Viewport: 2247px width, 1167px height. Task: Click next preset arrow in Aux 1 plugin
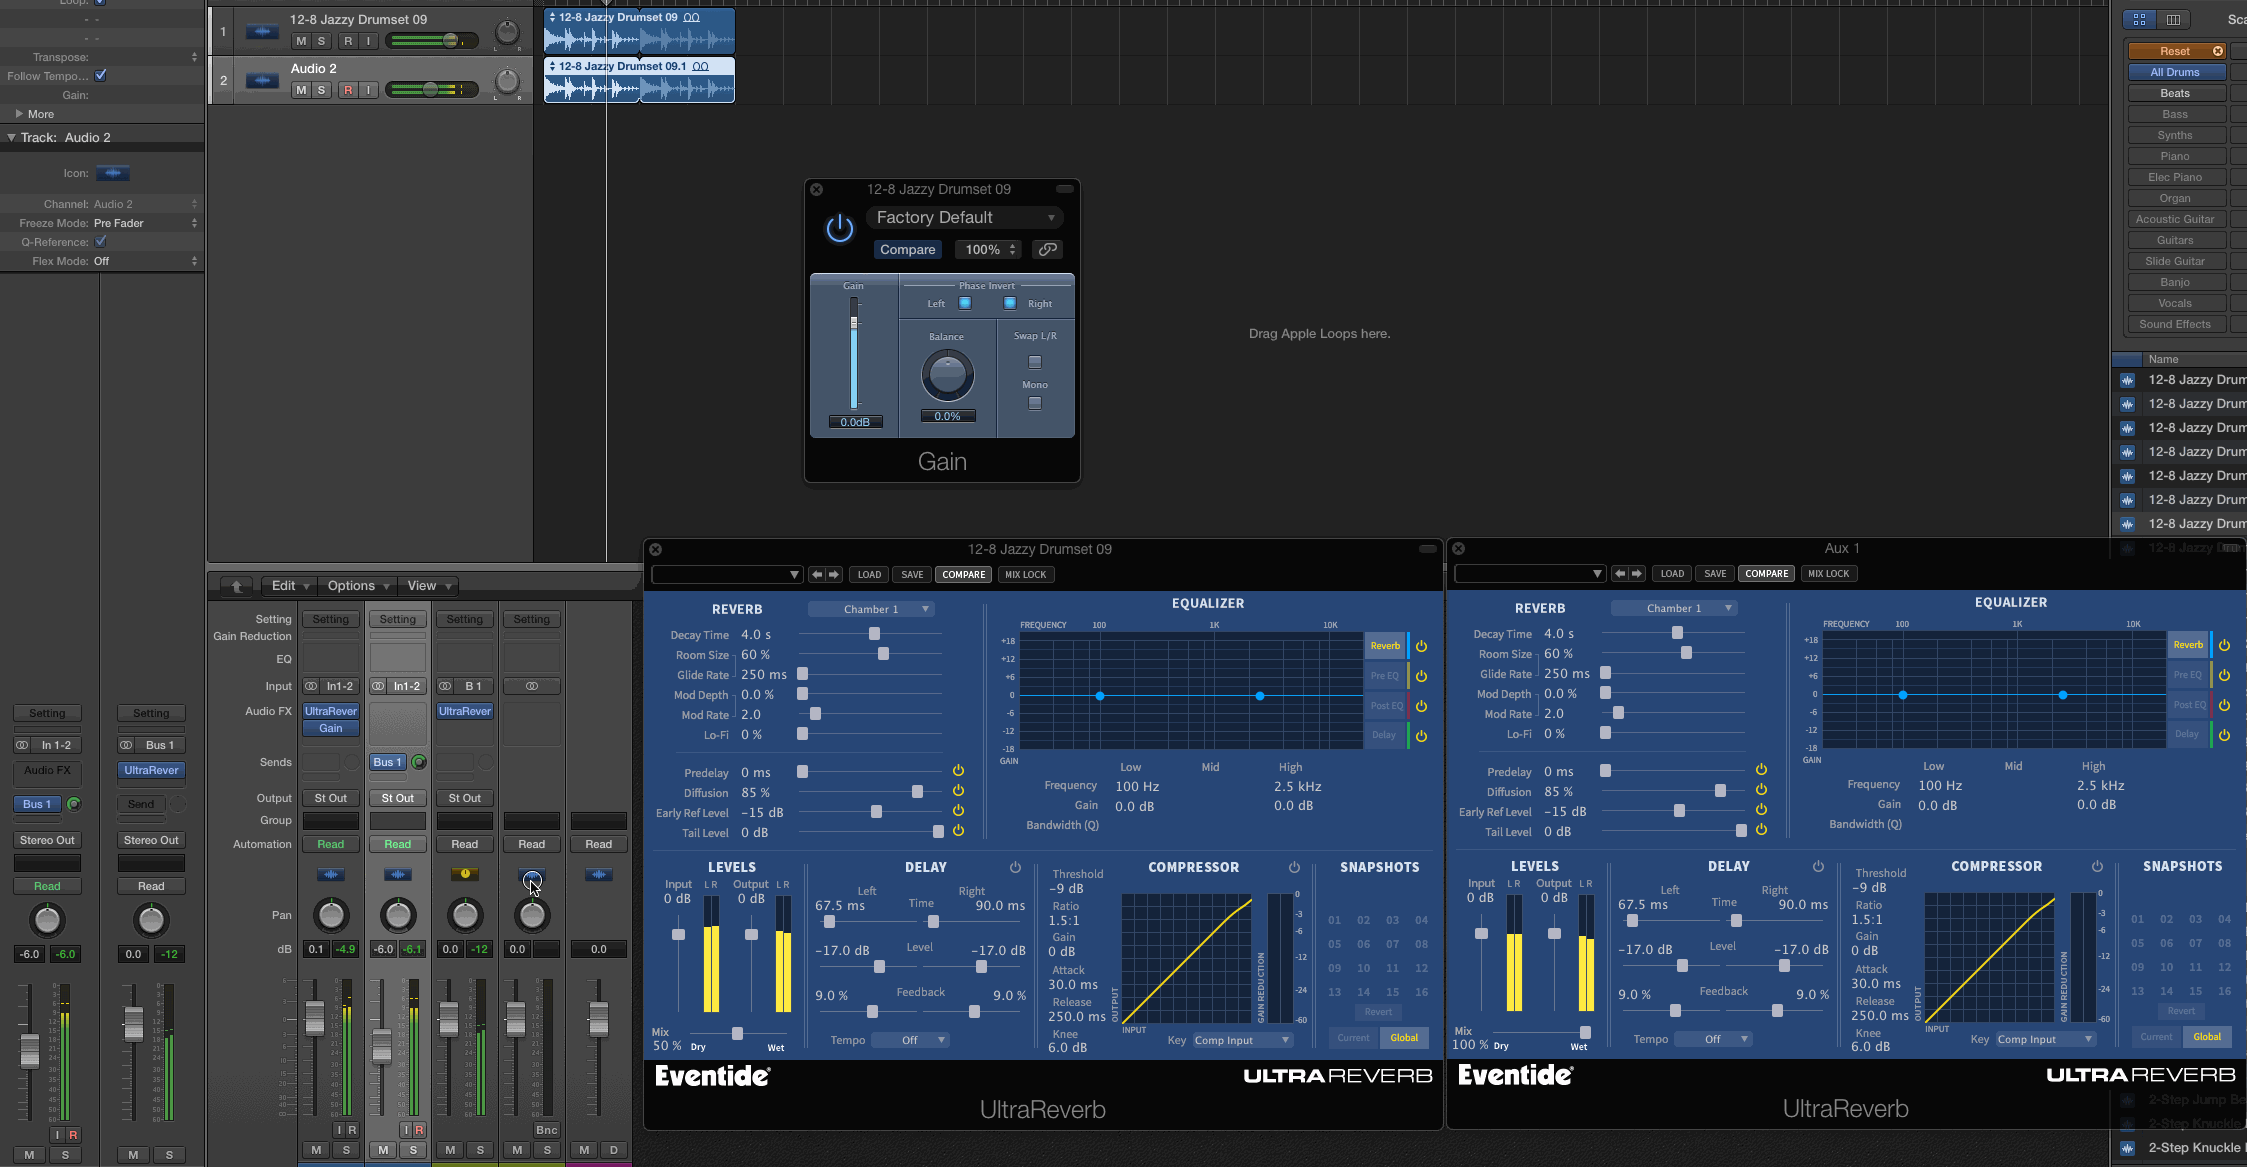pyautogui.click(x=1637, y=574)
